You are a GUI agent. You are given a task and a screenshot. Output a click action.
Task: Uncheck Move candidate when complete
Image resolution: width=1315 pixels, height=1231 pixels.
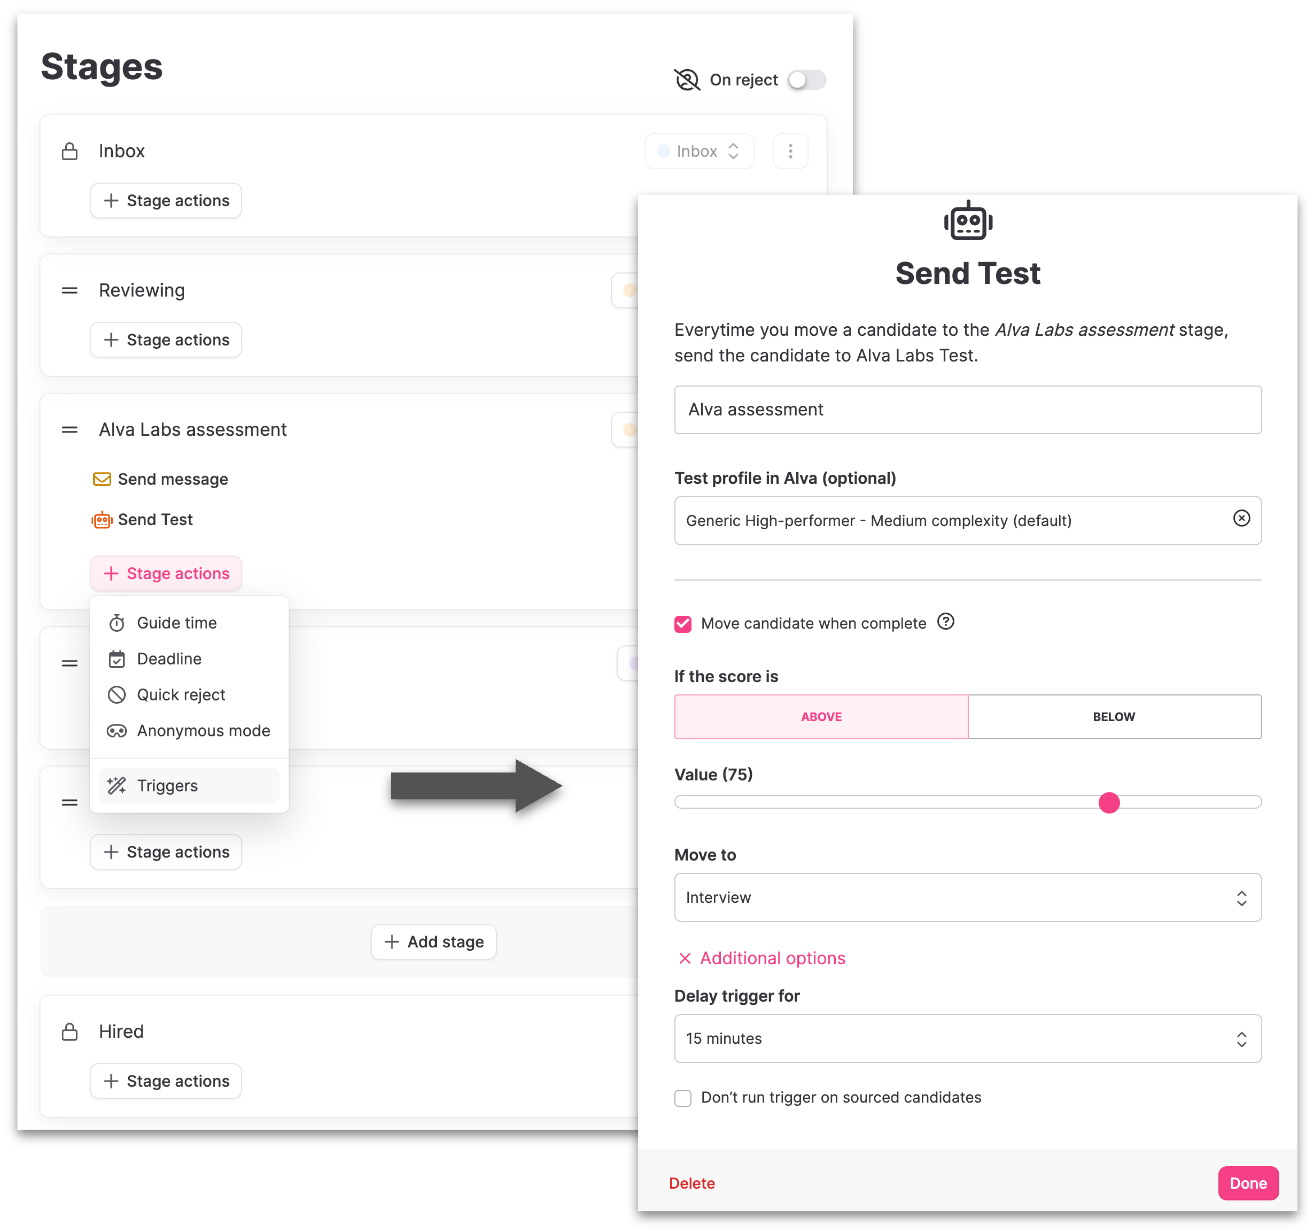(682, 622)
